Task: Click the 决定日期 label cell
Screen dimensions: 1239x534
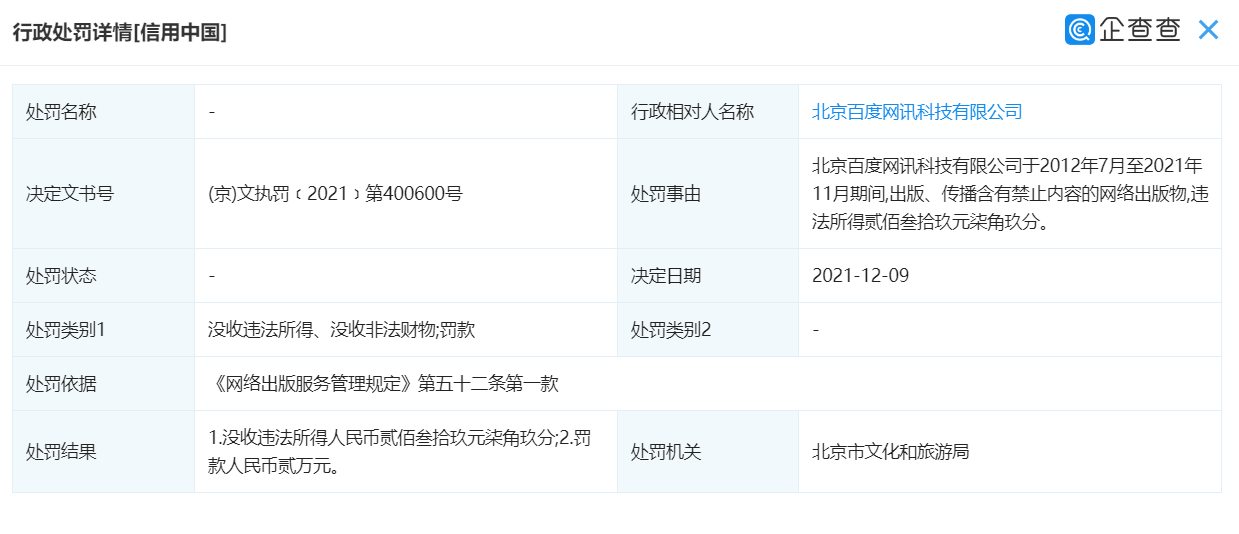Action: click(708, 276)
